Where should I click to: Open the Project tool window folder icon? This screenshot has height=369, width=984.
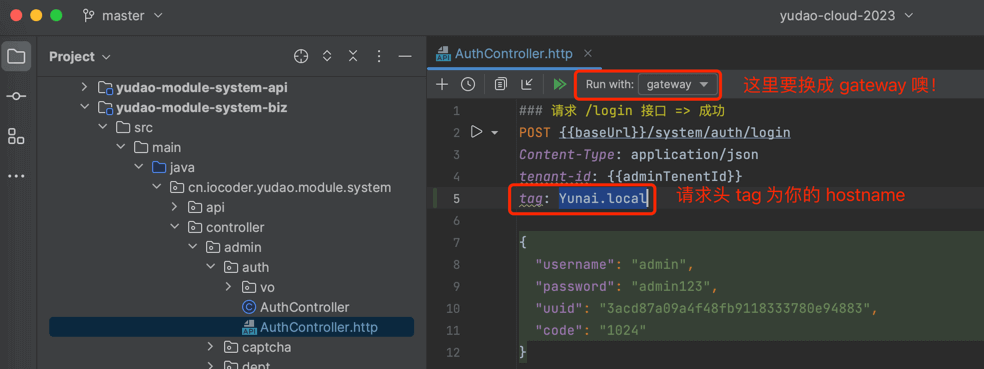(16, 57)
